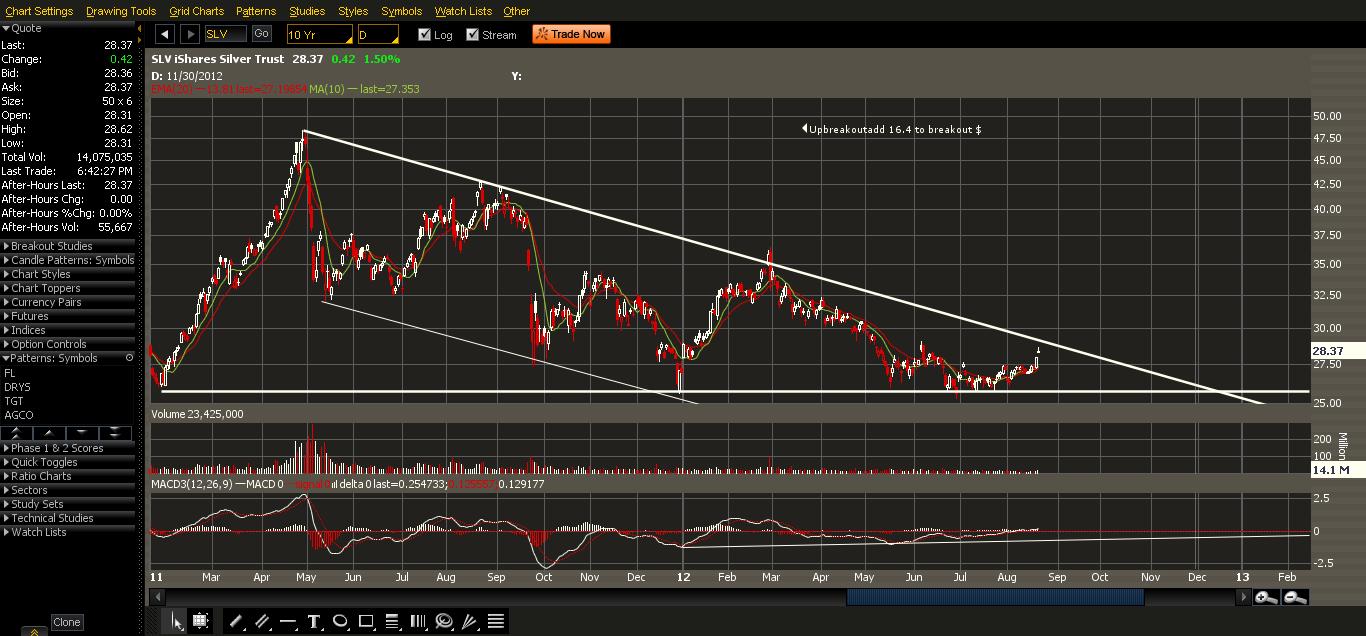Image resolution: width=1366 pixels, height=636 pixels.
Task: Expand Phase 1 & 2 Scores section
Action: (67, 448)
